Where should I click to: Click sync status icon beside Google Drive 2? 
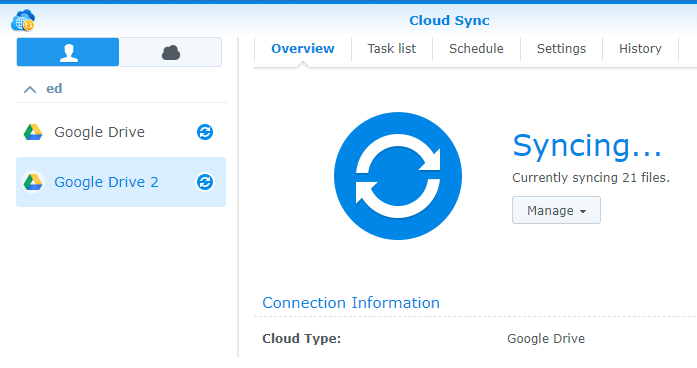click(205, 182)
